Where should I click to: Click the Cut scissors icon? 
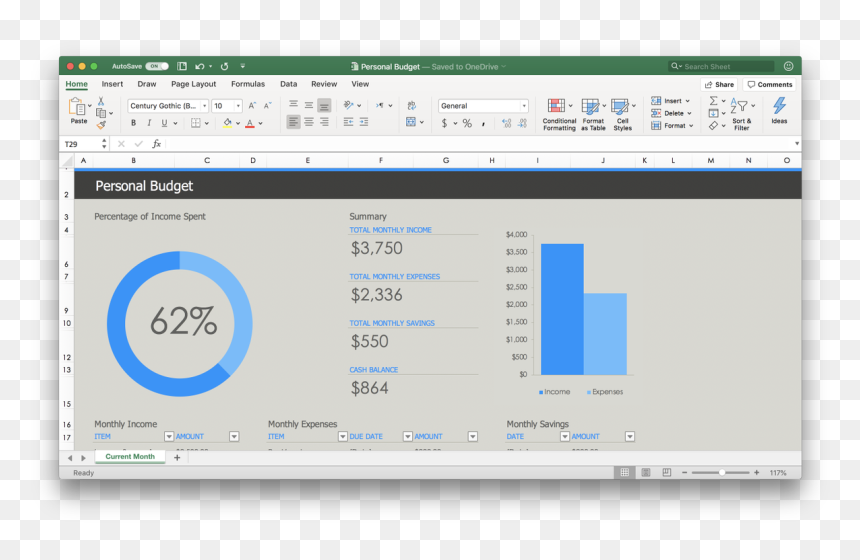[101, 101]
